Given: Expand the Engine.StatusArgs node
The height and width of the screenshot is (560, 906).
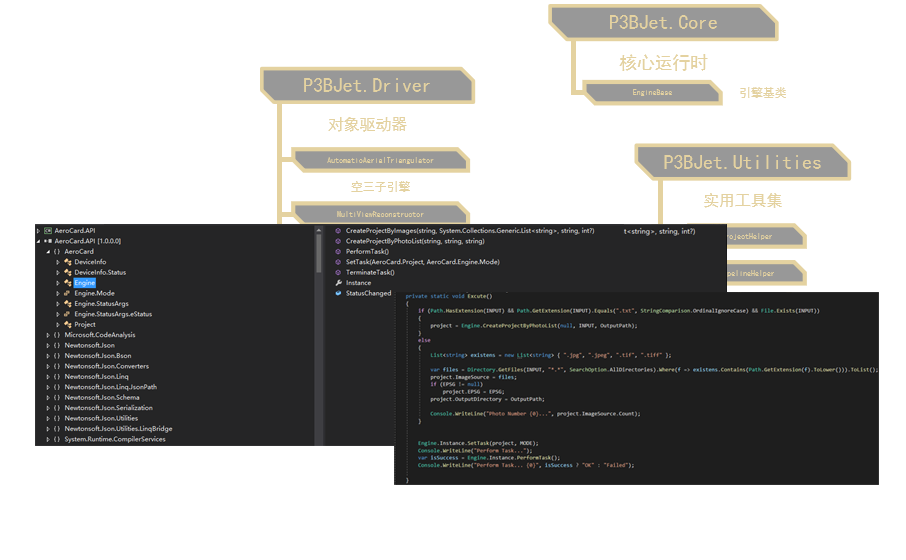Looking at the screenshot, I should (x=58, y=303).
